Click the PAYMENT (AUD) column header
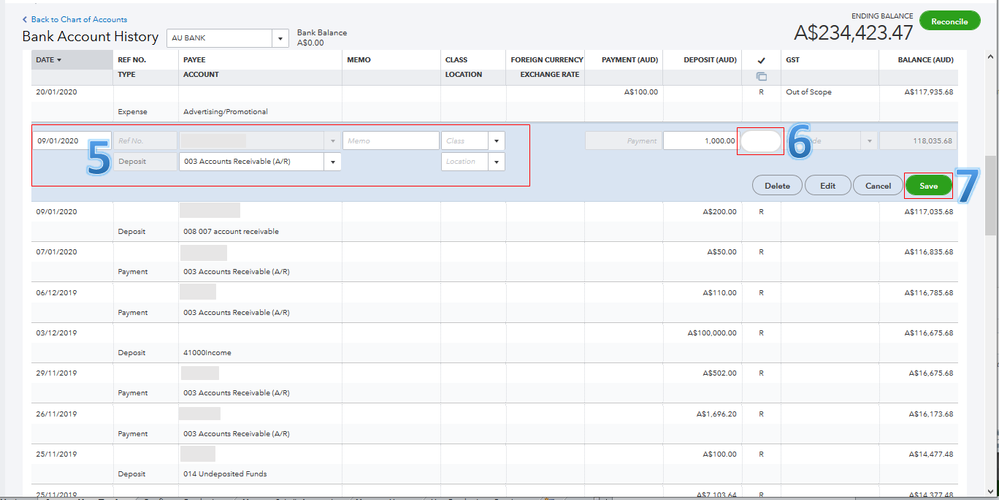Screen dimensions: 999x500 point(629,60)
